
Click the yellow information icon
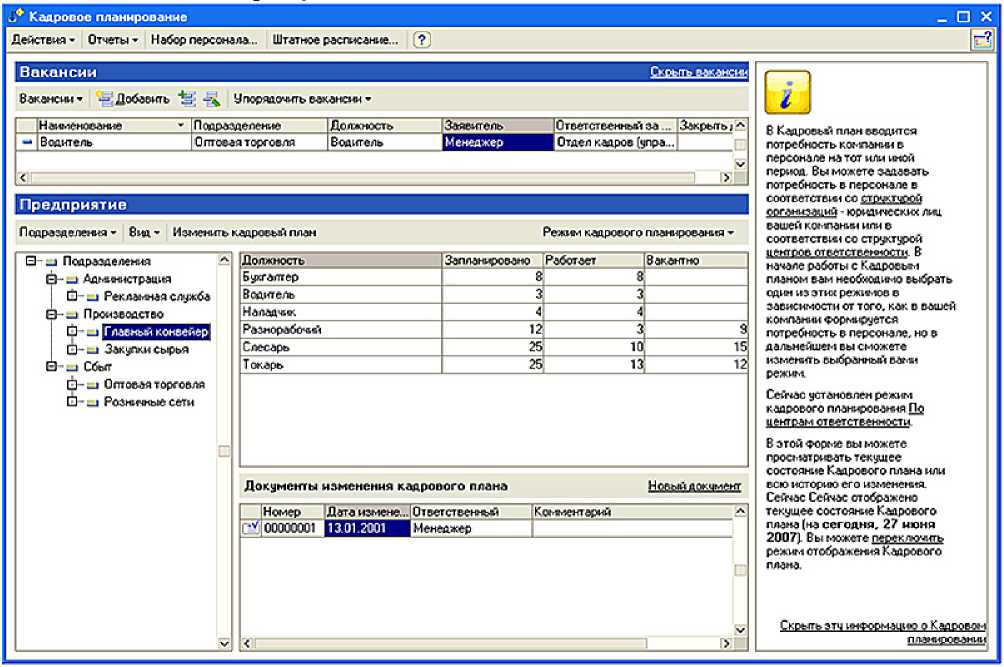787,94
